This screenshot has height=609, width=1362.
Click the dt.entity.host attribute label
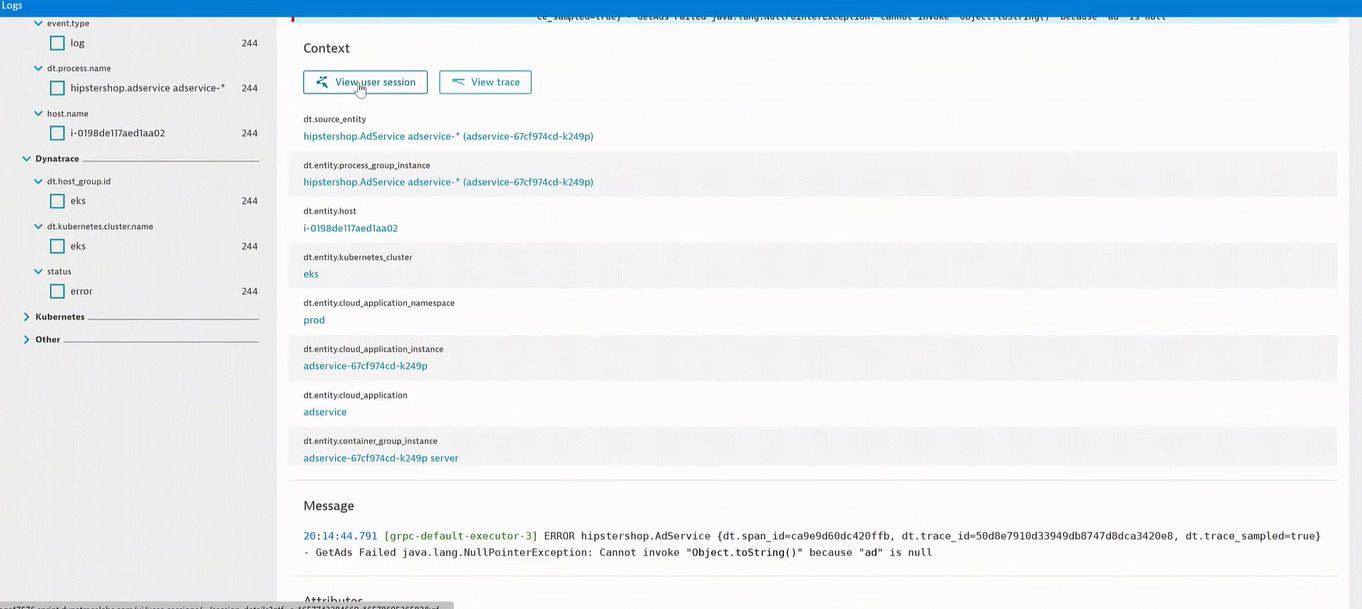pyautogui.click(x=330, y=211)
